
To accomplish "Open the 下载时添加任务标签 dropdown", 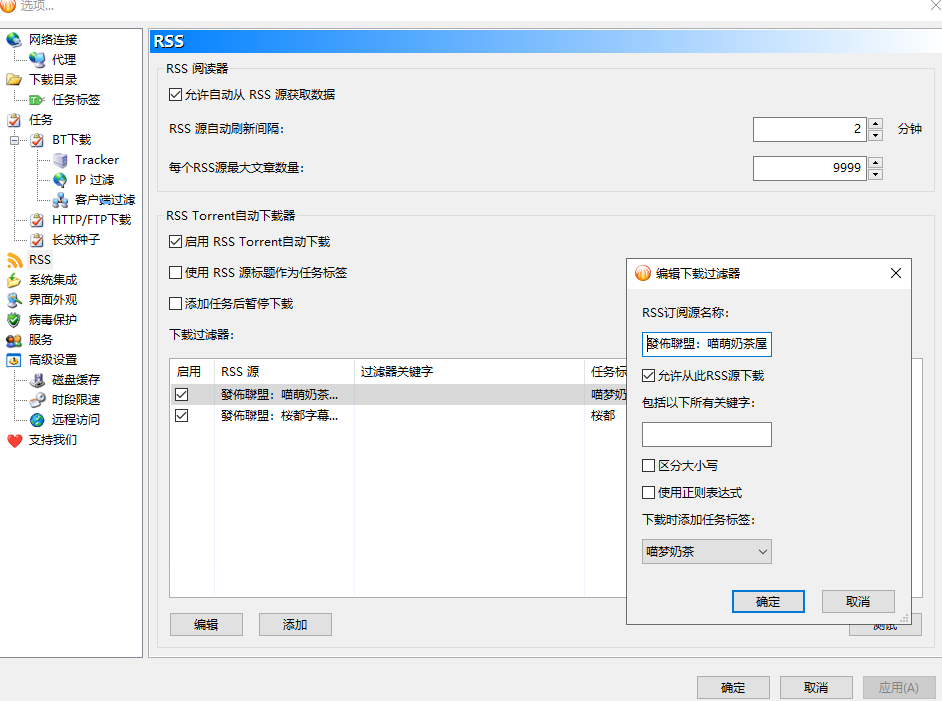I will click(706, 551).
